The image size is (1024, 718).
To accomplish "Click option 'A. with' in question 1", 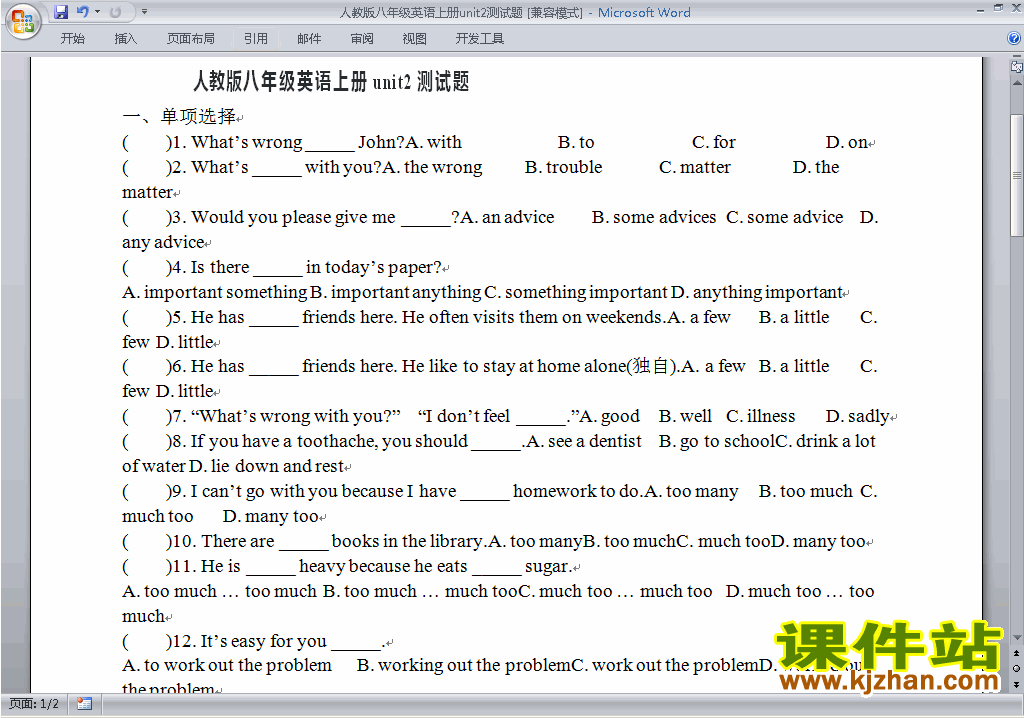I will [434, 142].
